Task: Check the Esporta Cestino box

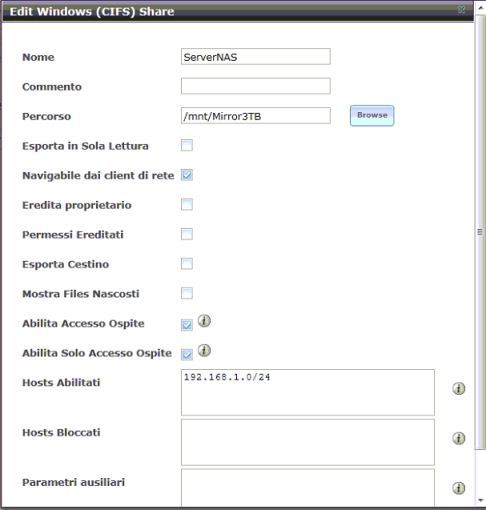Action: tap(187, 264)
